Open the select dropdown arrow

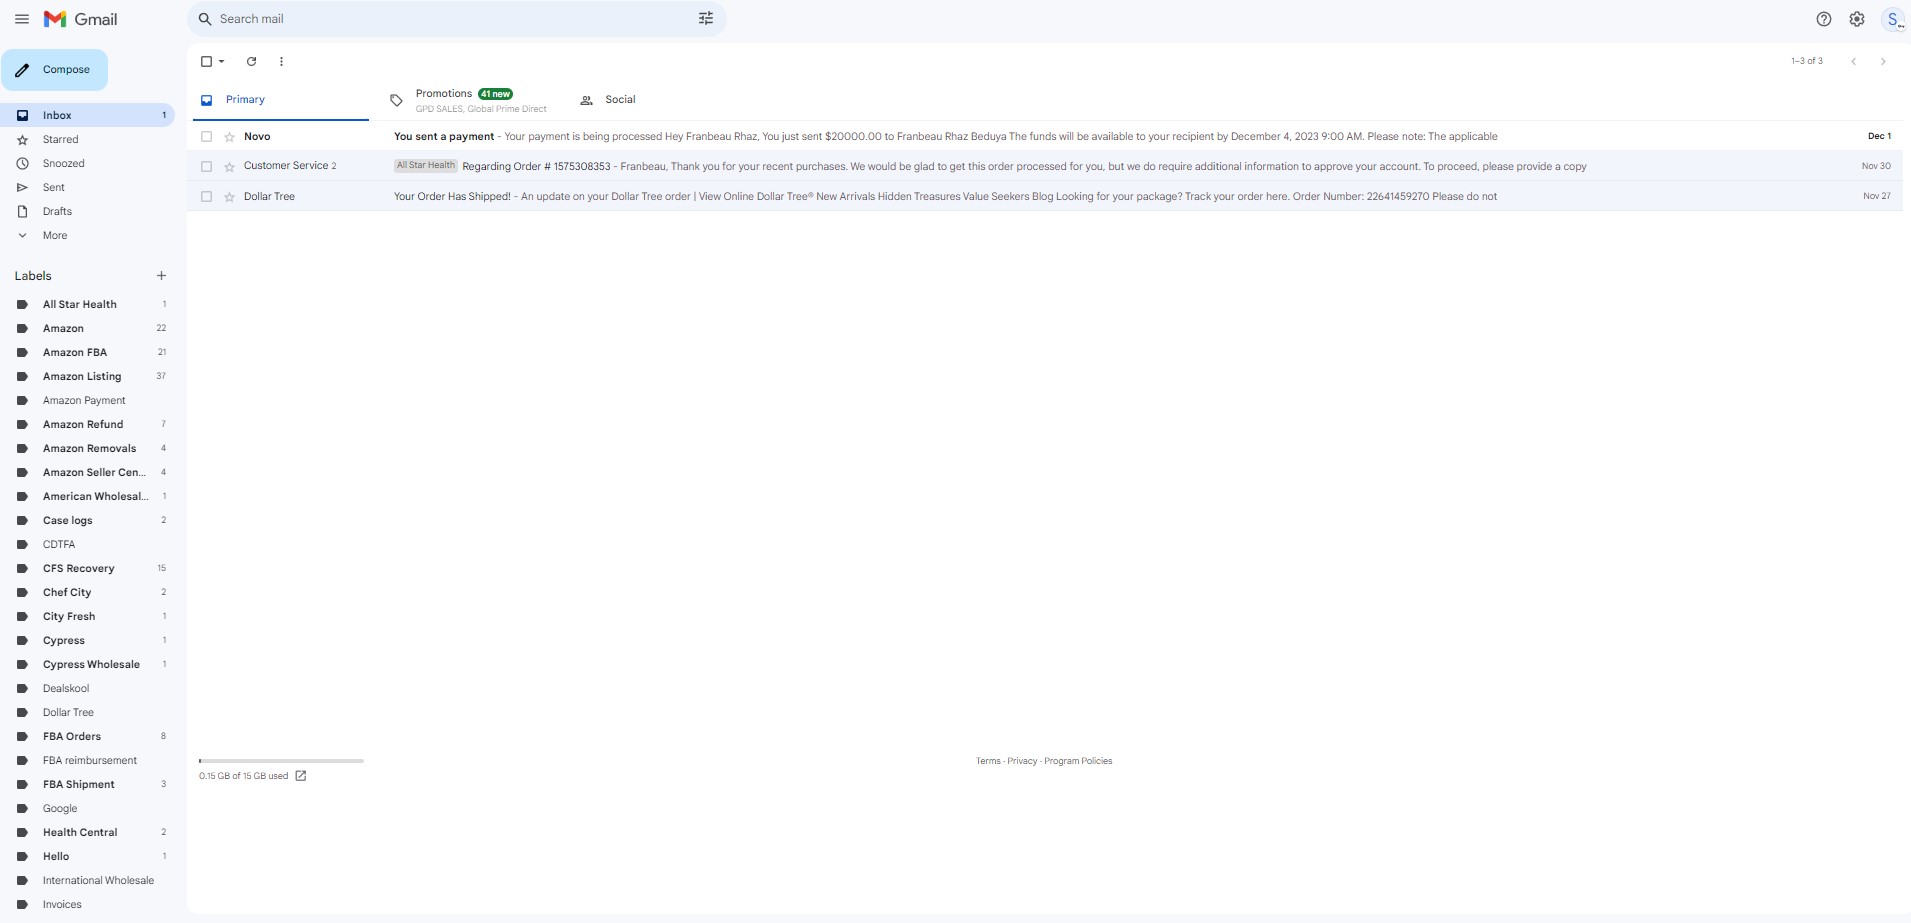222,61
